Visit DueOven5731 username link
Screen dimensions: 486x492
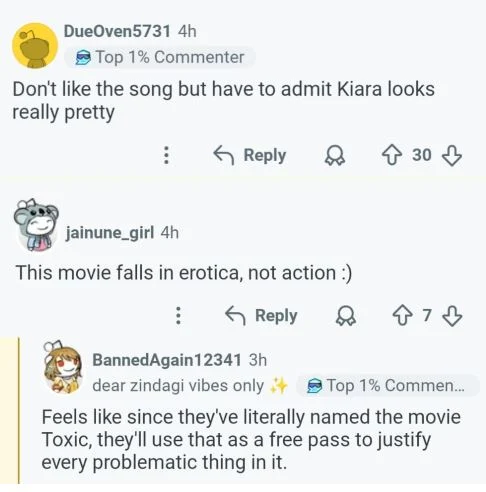click(117, 31)
